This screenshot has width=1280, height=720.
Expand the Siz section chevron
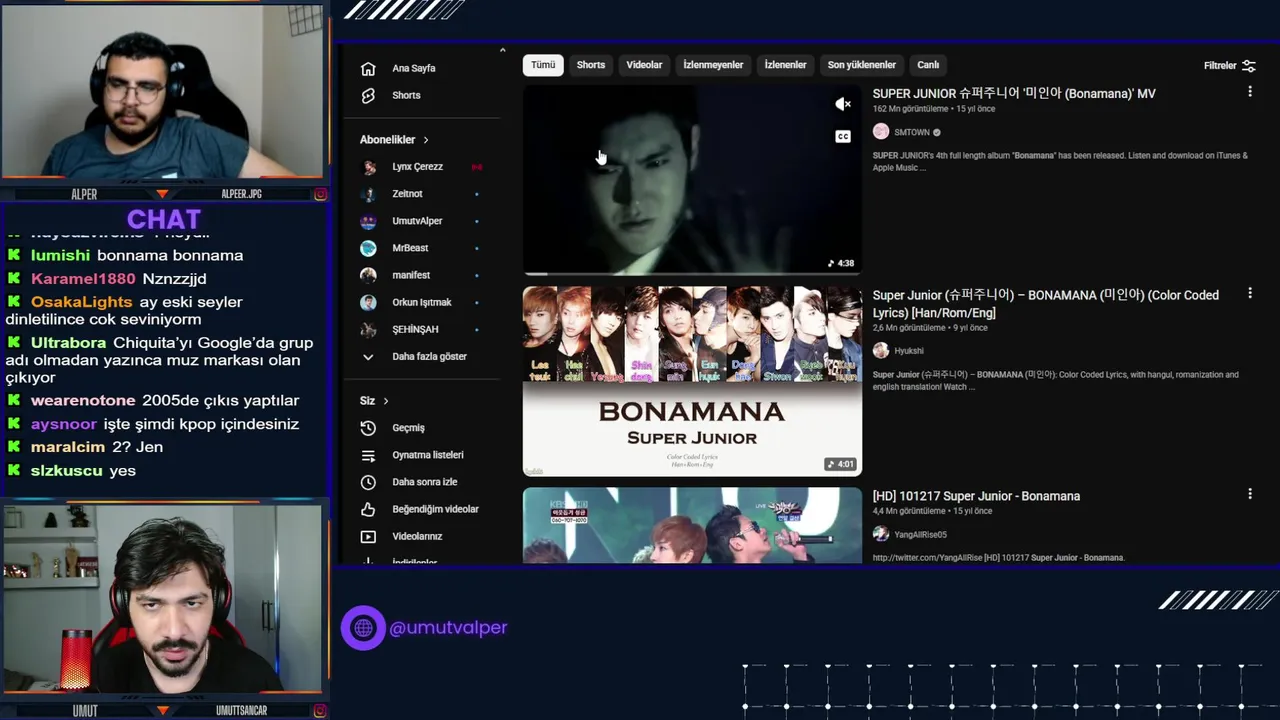tap(385, 401)
